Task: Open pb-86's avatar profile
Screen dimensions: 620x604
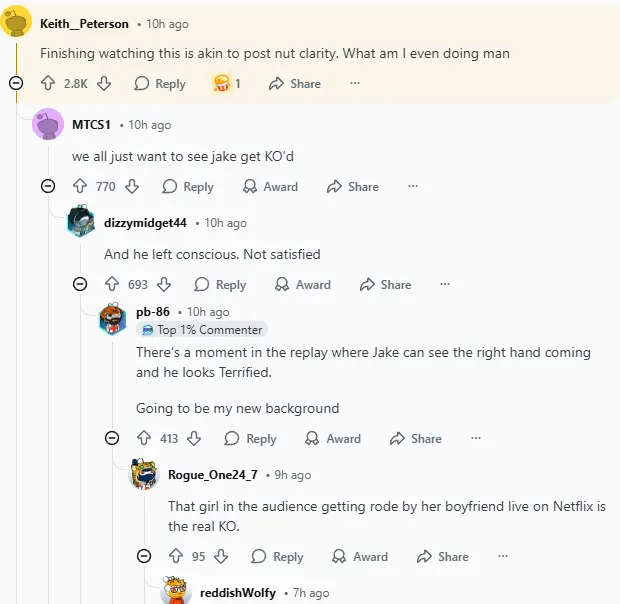Action: (112, 320)
